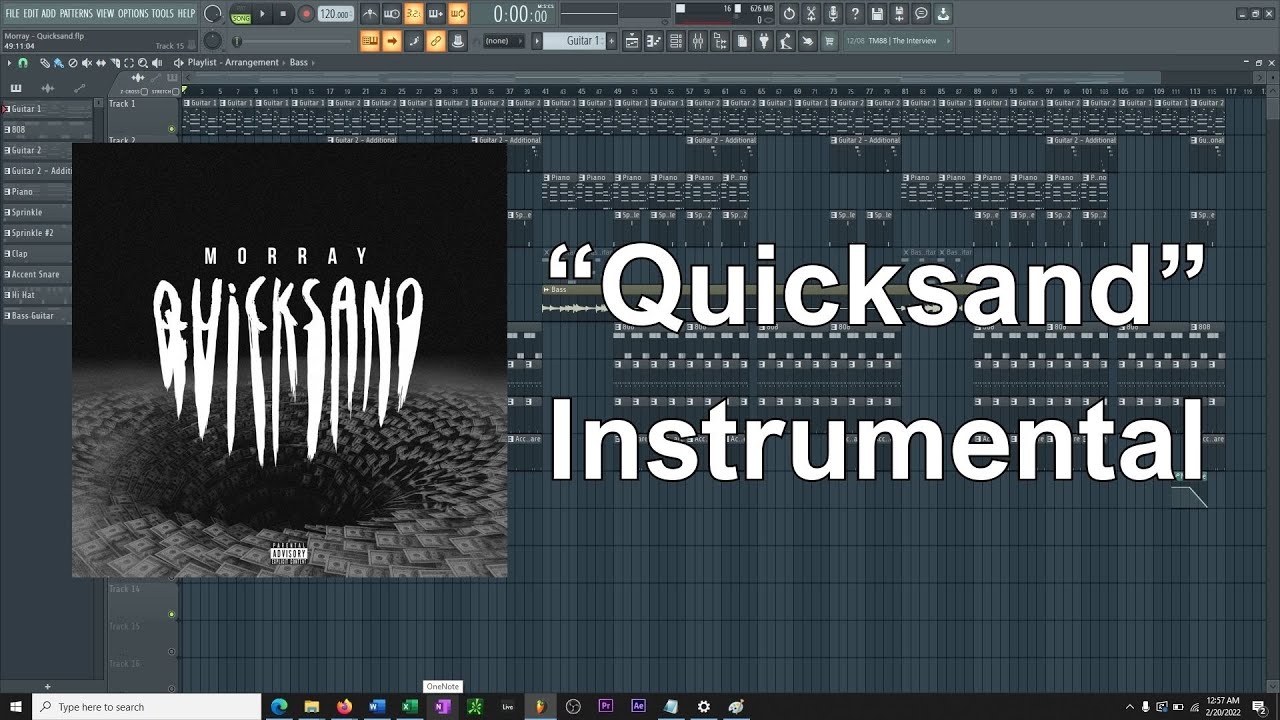Toggle playlist snap magnet icon
This screenshot has height=720, width=1280.
[x=22, y=62]
